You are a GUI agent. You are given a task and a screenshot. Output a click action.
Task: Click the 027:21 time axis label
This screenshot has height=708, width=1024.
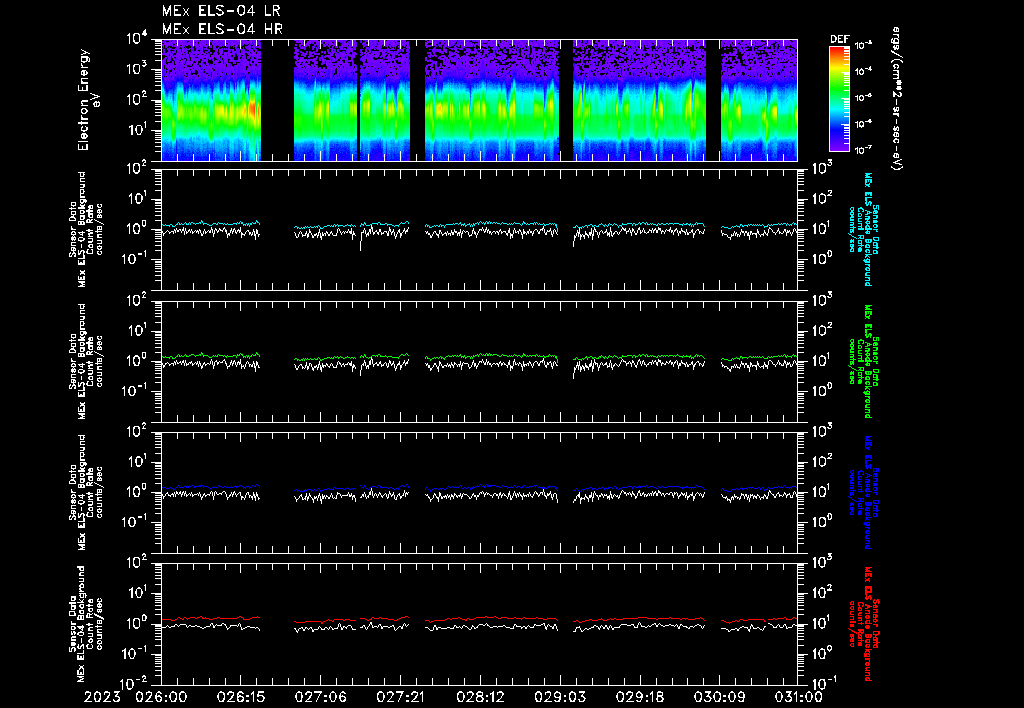[400, 697]
